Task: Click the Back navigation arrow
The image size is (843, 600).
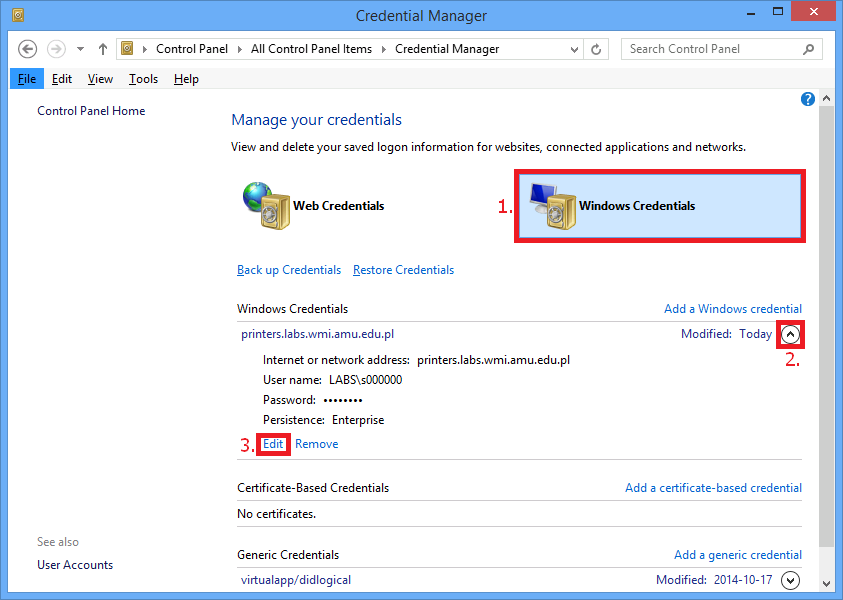Action: coord(27,49)
